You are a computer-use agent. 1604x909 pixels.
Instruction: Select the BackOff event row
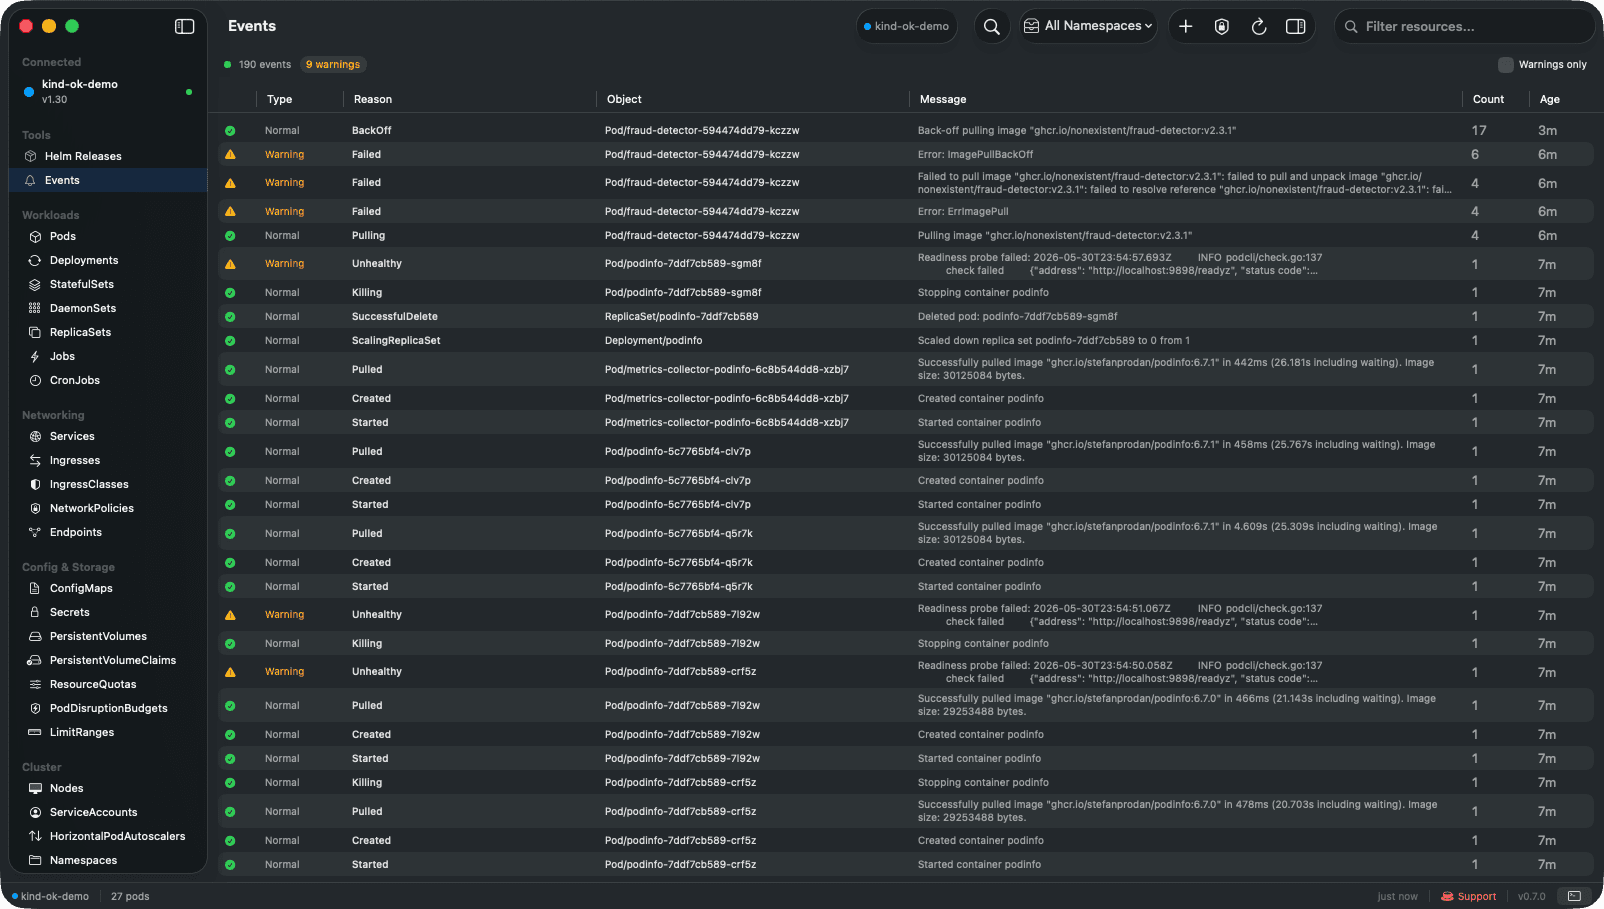(905, 131)
